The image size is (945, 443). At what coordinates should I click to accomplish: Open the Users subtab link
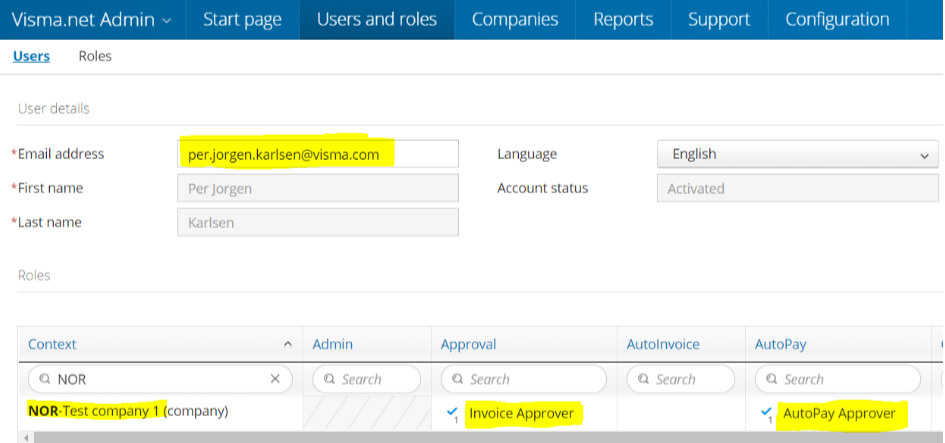pos(31,56)
